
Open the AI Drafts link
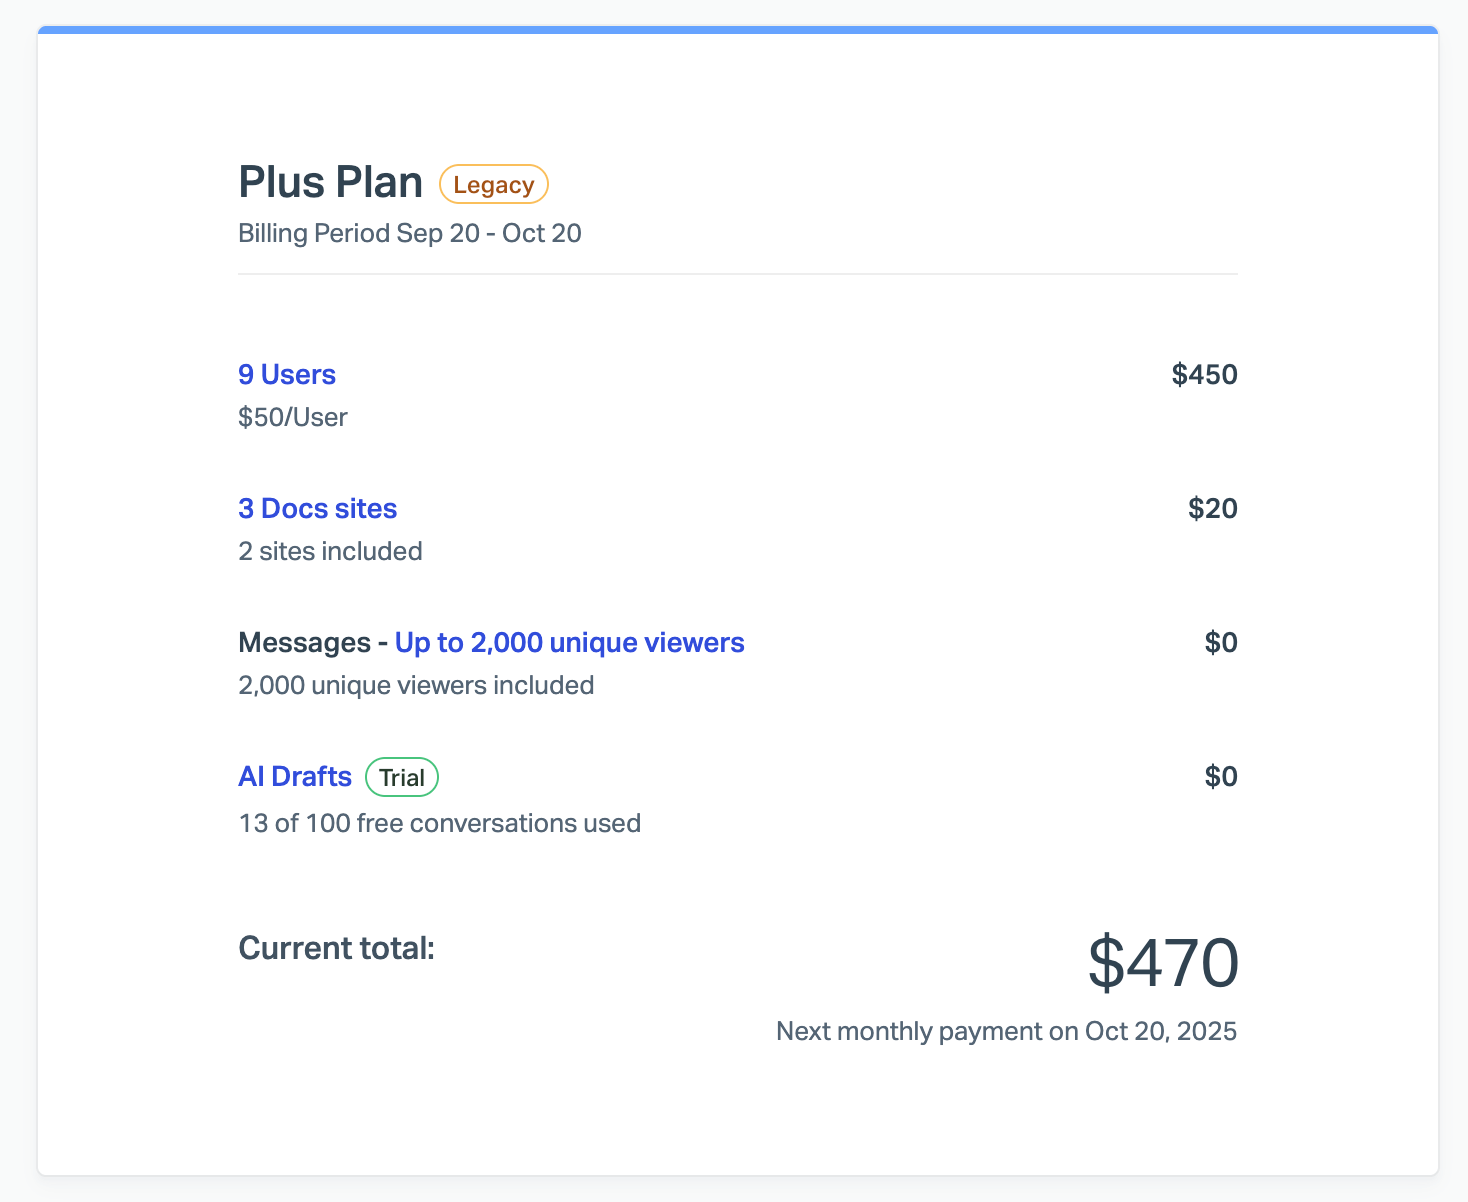[x=295, y=777]
